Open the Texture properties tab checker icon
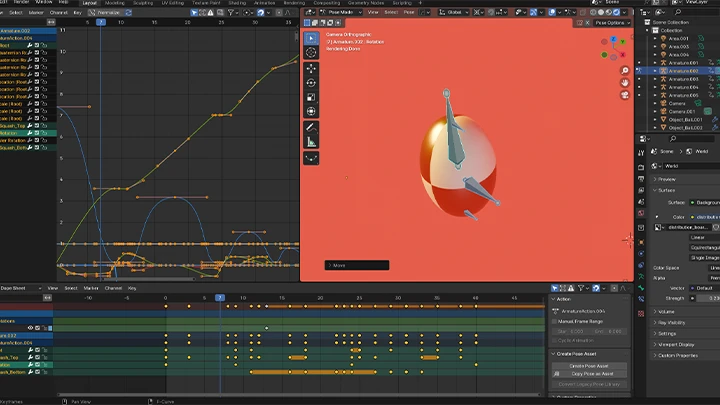The width and height of the screenshot is (720, 405). [x=641, y=314]
